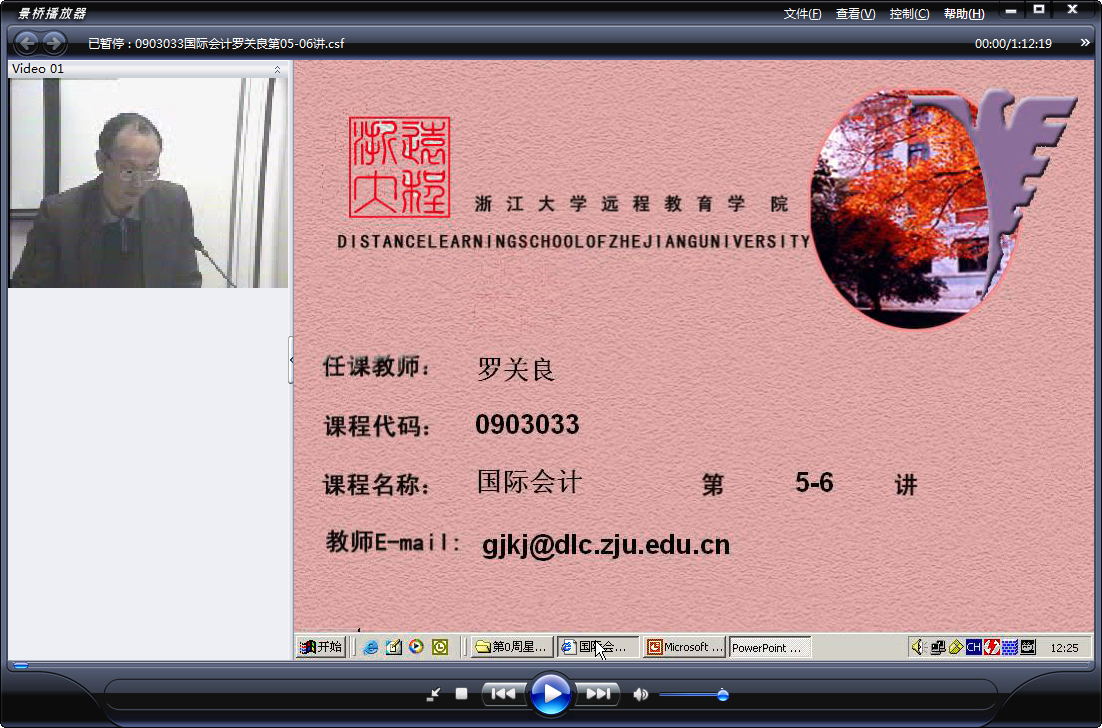Skip to previous chapter button

pos(503,694)
